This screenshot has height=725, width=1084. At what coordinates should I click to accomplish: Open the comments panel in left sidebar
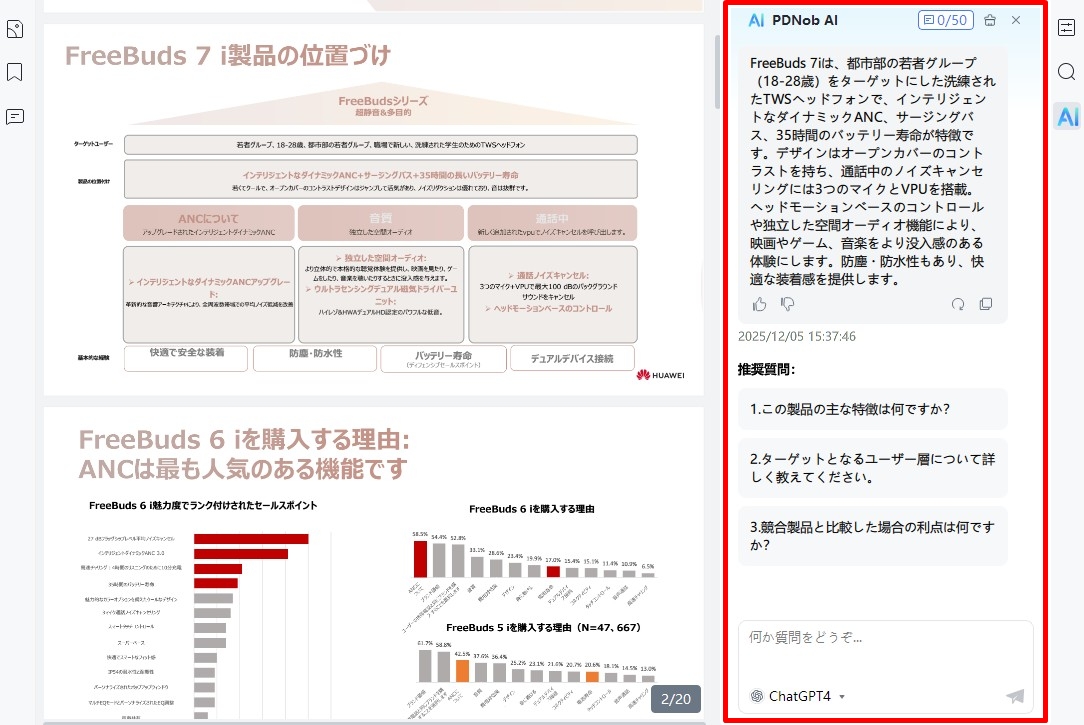pyautogui.click(x=15, y=116)
